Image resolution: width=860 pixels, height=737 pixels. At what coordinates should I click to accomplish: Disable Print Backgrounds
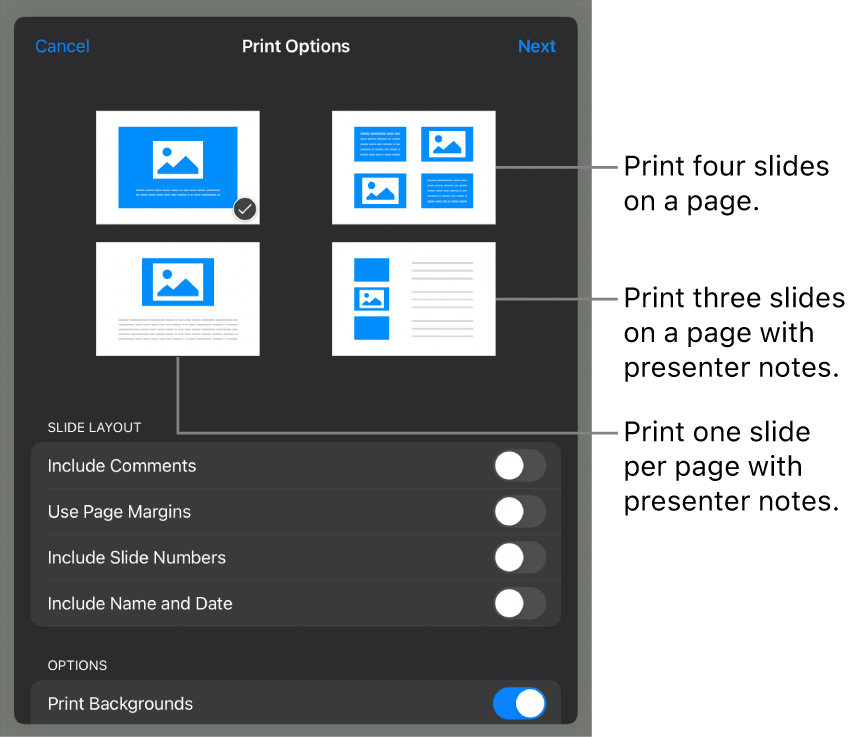(519, 704)
